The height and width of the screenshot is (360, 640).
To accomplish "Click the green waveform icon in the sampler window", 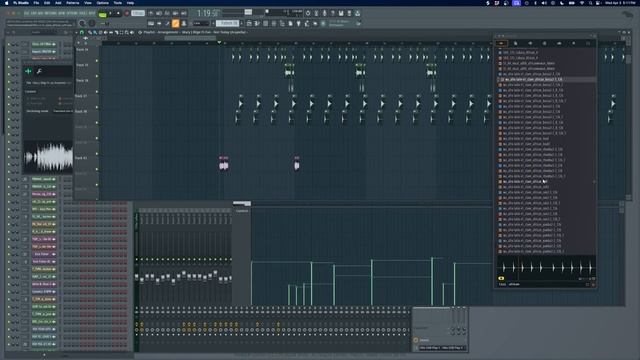I will pyautogui.click(x=28, y=71).
